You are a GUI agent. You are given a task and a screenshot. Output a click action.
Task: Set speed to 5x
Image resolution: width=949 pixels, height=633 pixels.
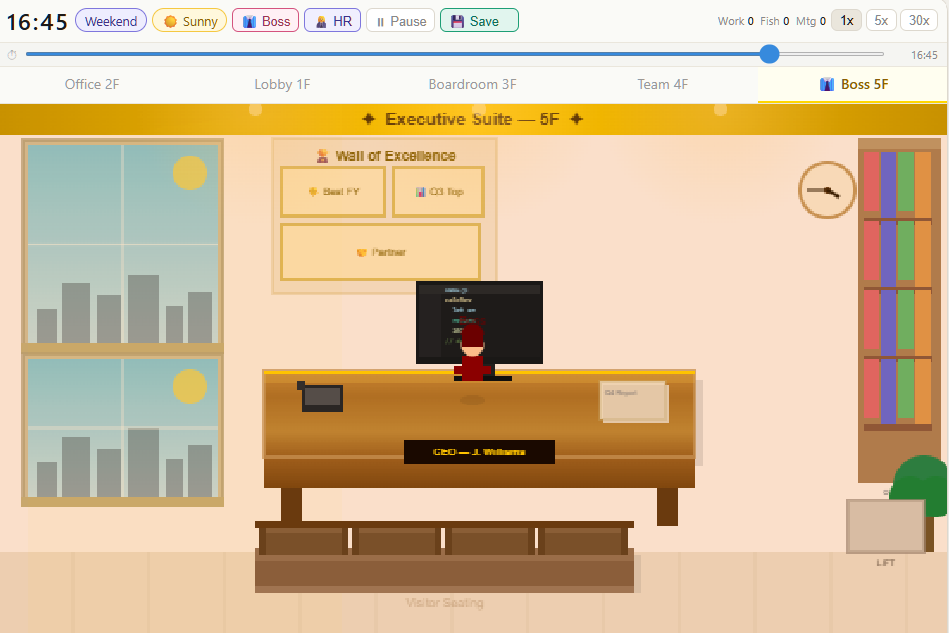point(881,21)
